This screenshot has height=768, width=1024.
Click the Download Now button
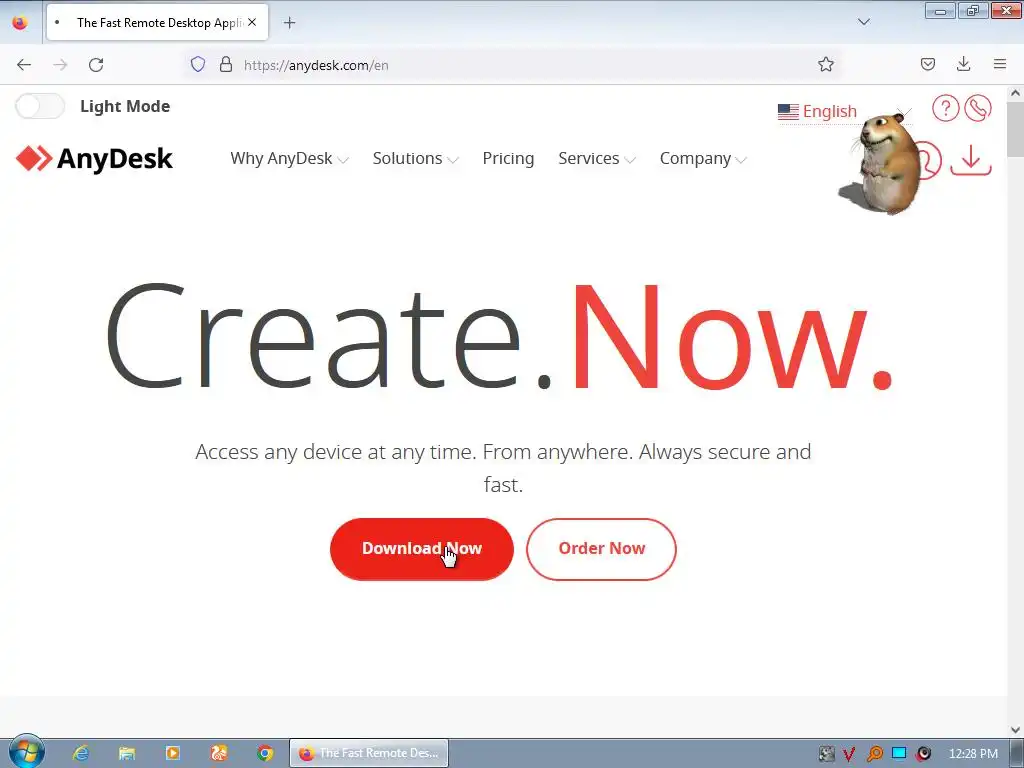pos(422,549)
